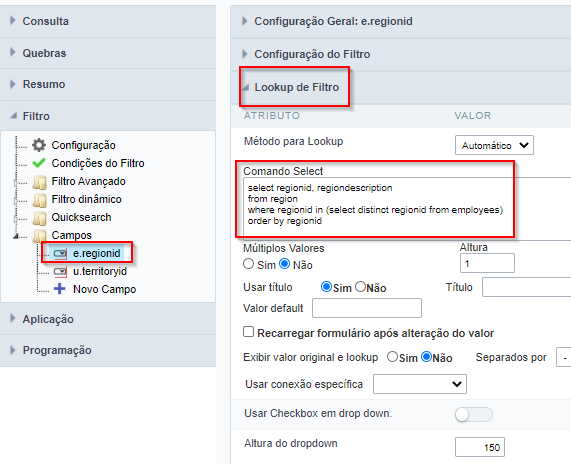
Task: Click the green check icon for Condições do Filtro
Action: pyautogui.click(x=39, y=163)
